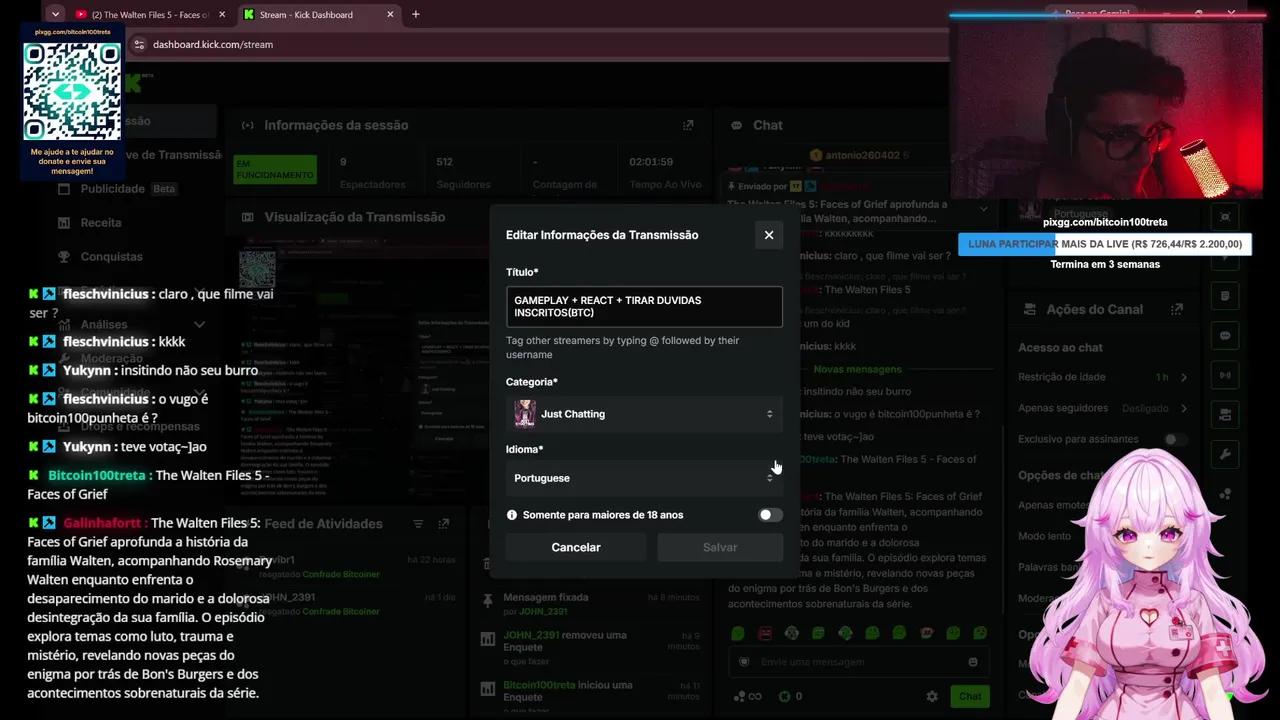Image resolution: width=1280 pixels, height=720 pixels.
Task: Click the notes document icon in right rail
Action: tap(1225, 296)
